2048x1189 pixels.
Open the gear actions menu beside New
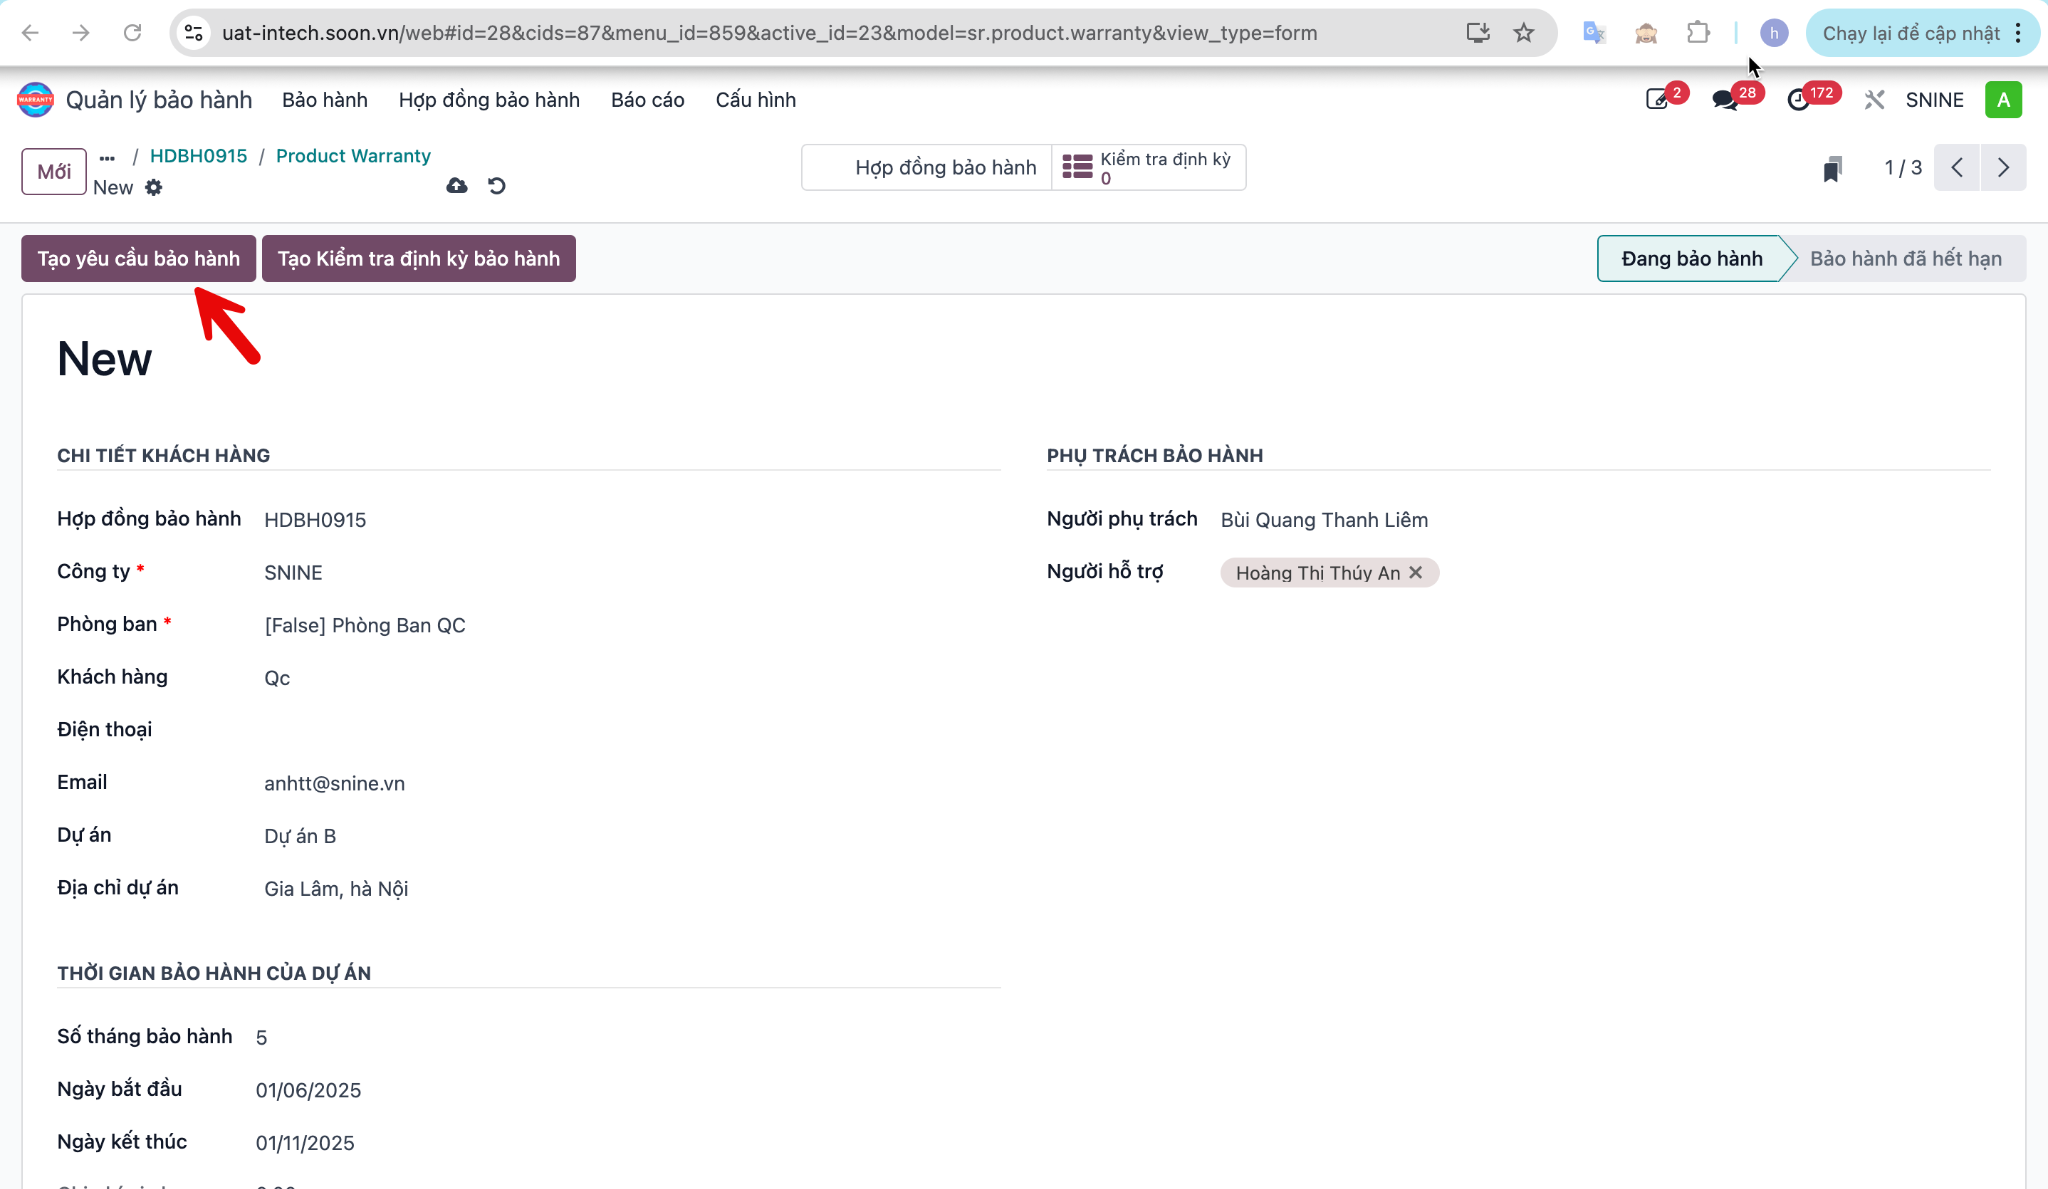pos(153,187)
